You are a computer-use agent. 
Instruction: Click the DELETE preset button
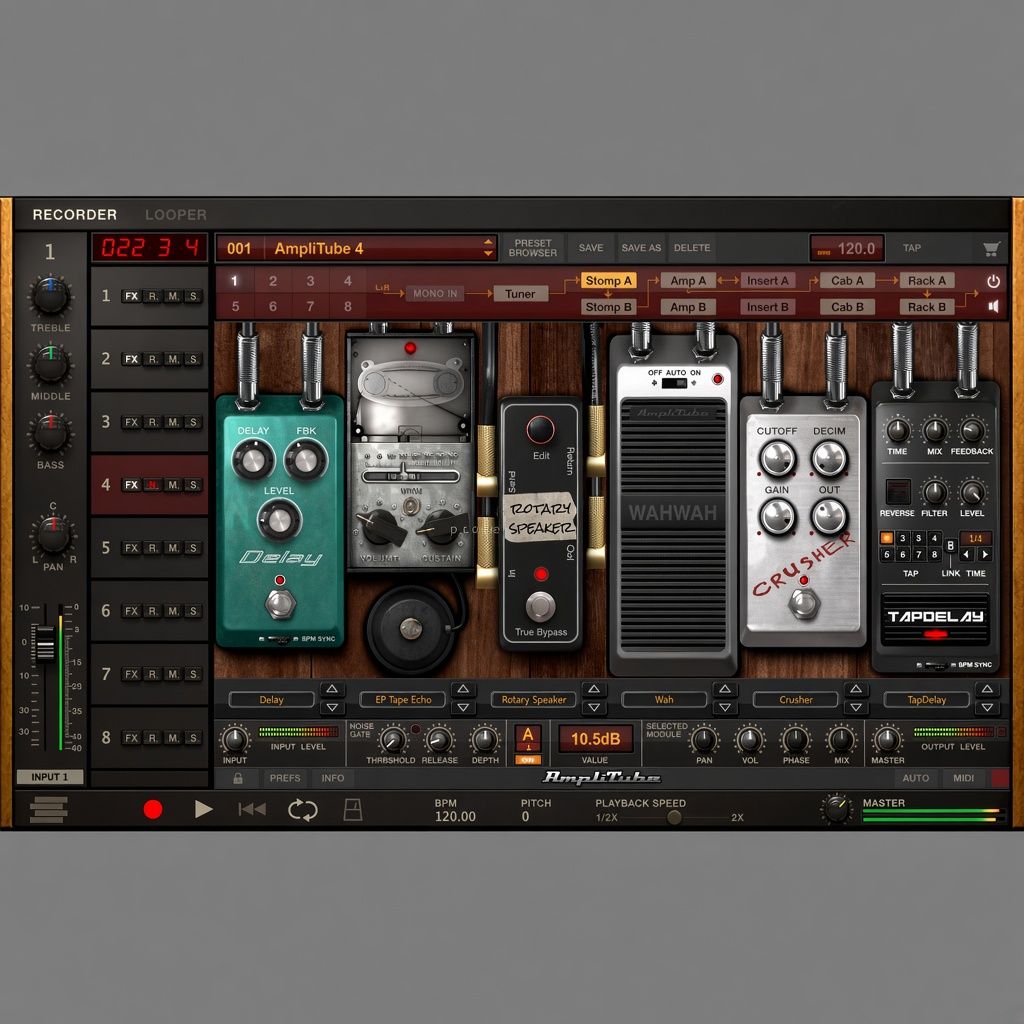coord(692,248)
